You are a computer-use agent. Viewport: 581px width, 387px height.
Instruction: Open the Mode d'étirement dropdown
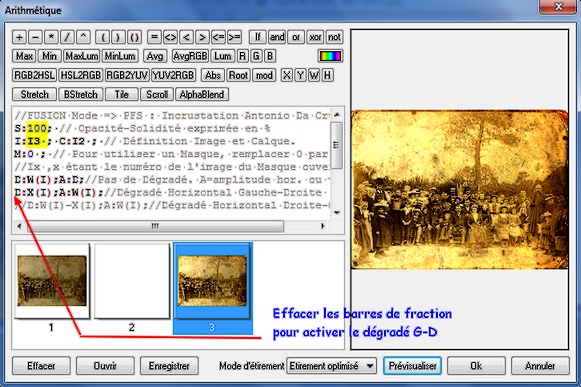332,366
